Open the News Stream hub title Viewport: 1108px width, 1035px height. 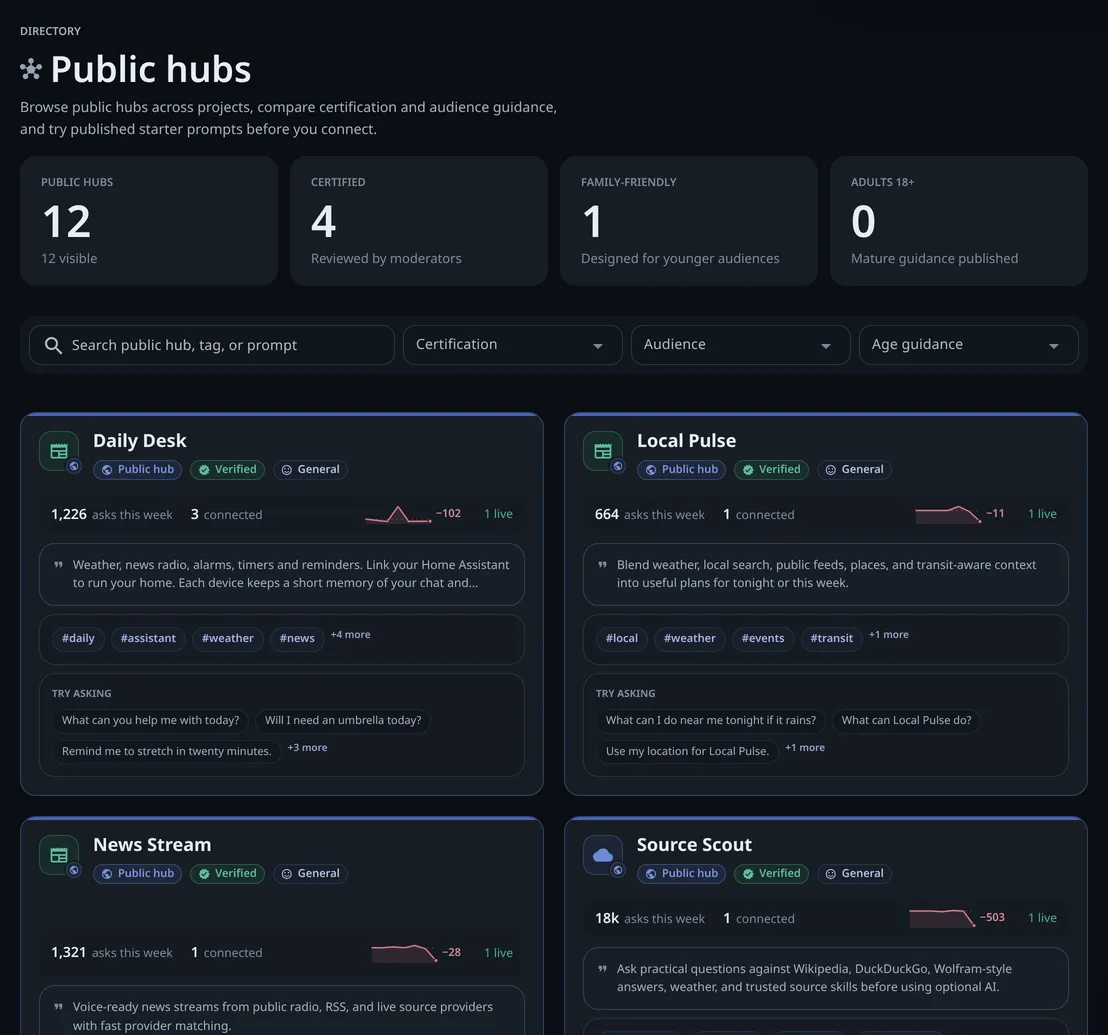[x=152, y=845]
